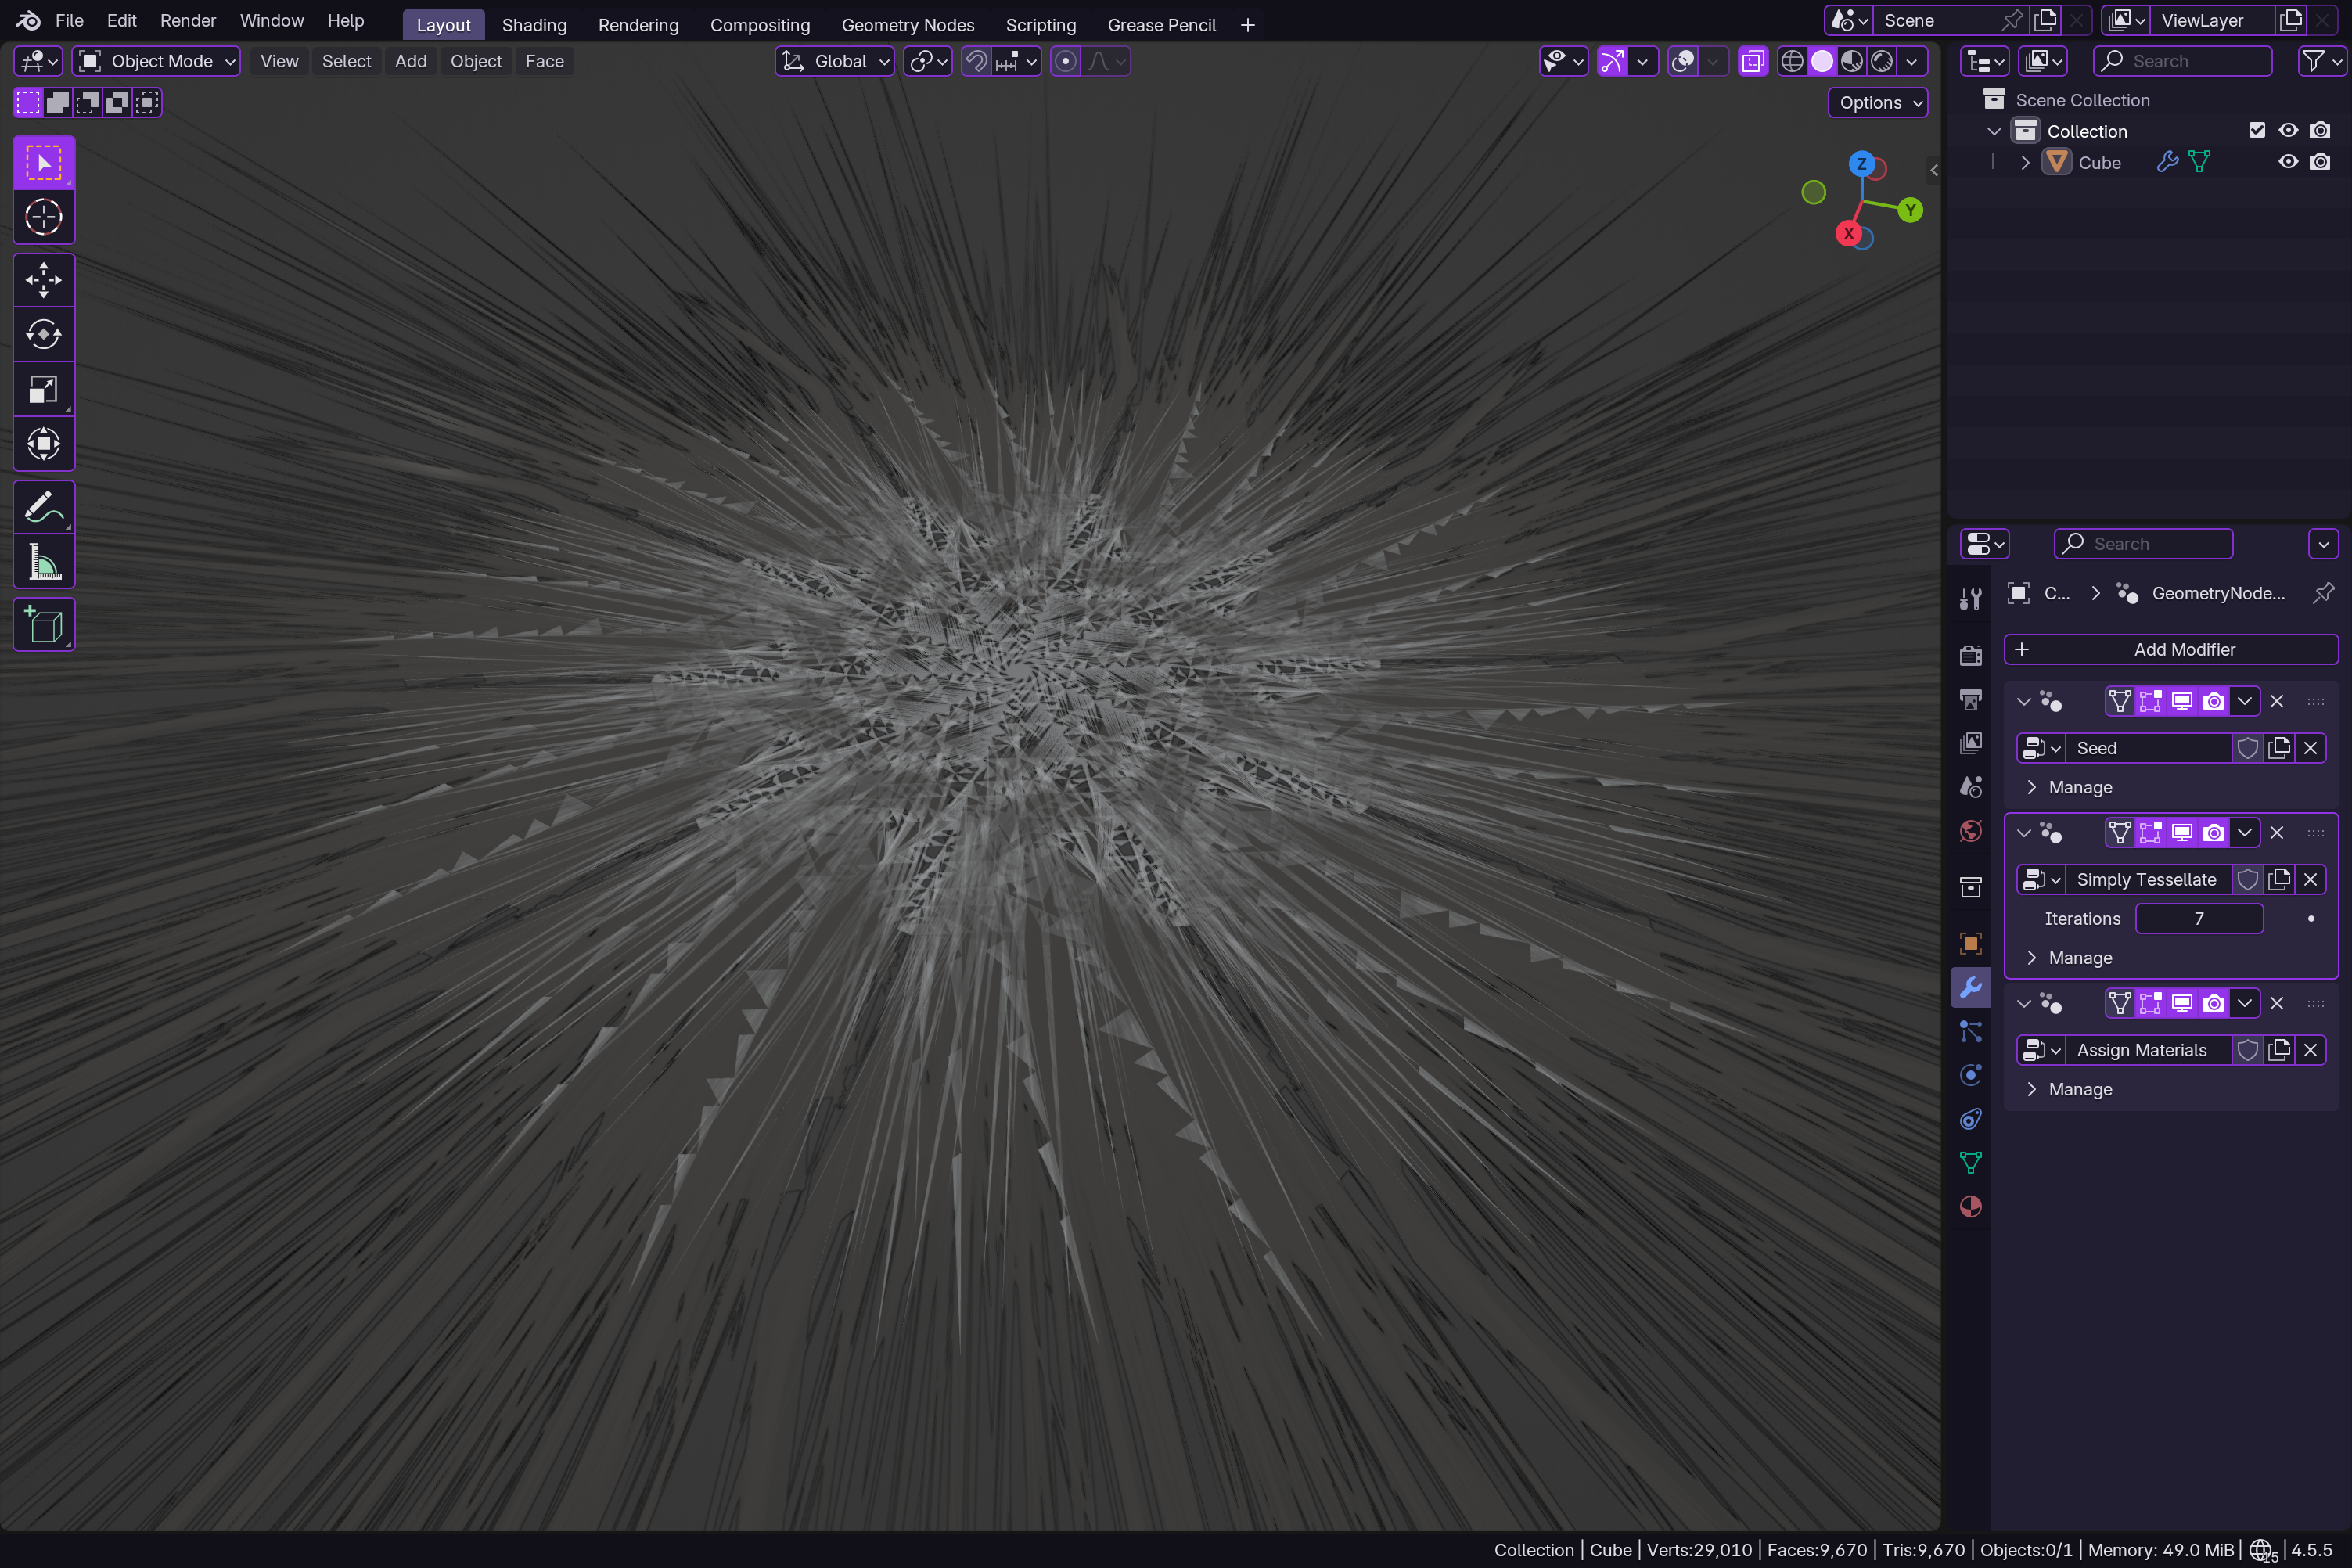Expand Manage panel under Simply Tessellate
The image size is (2352, 1568).
click(x=2078, y=958)
